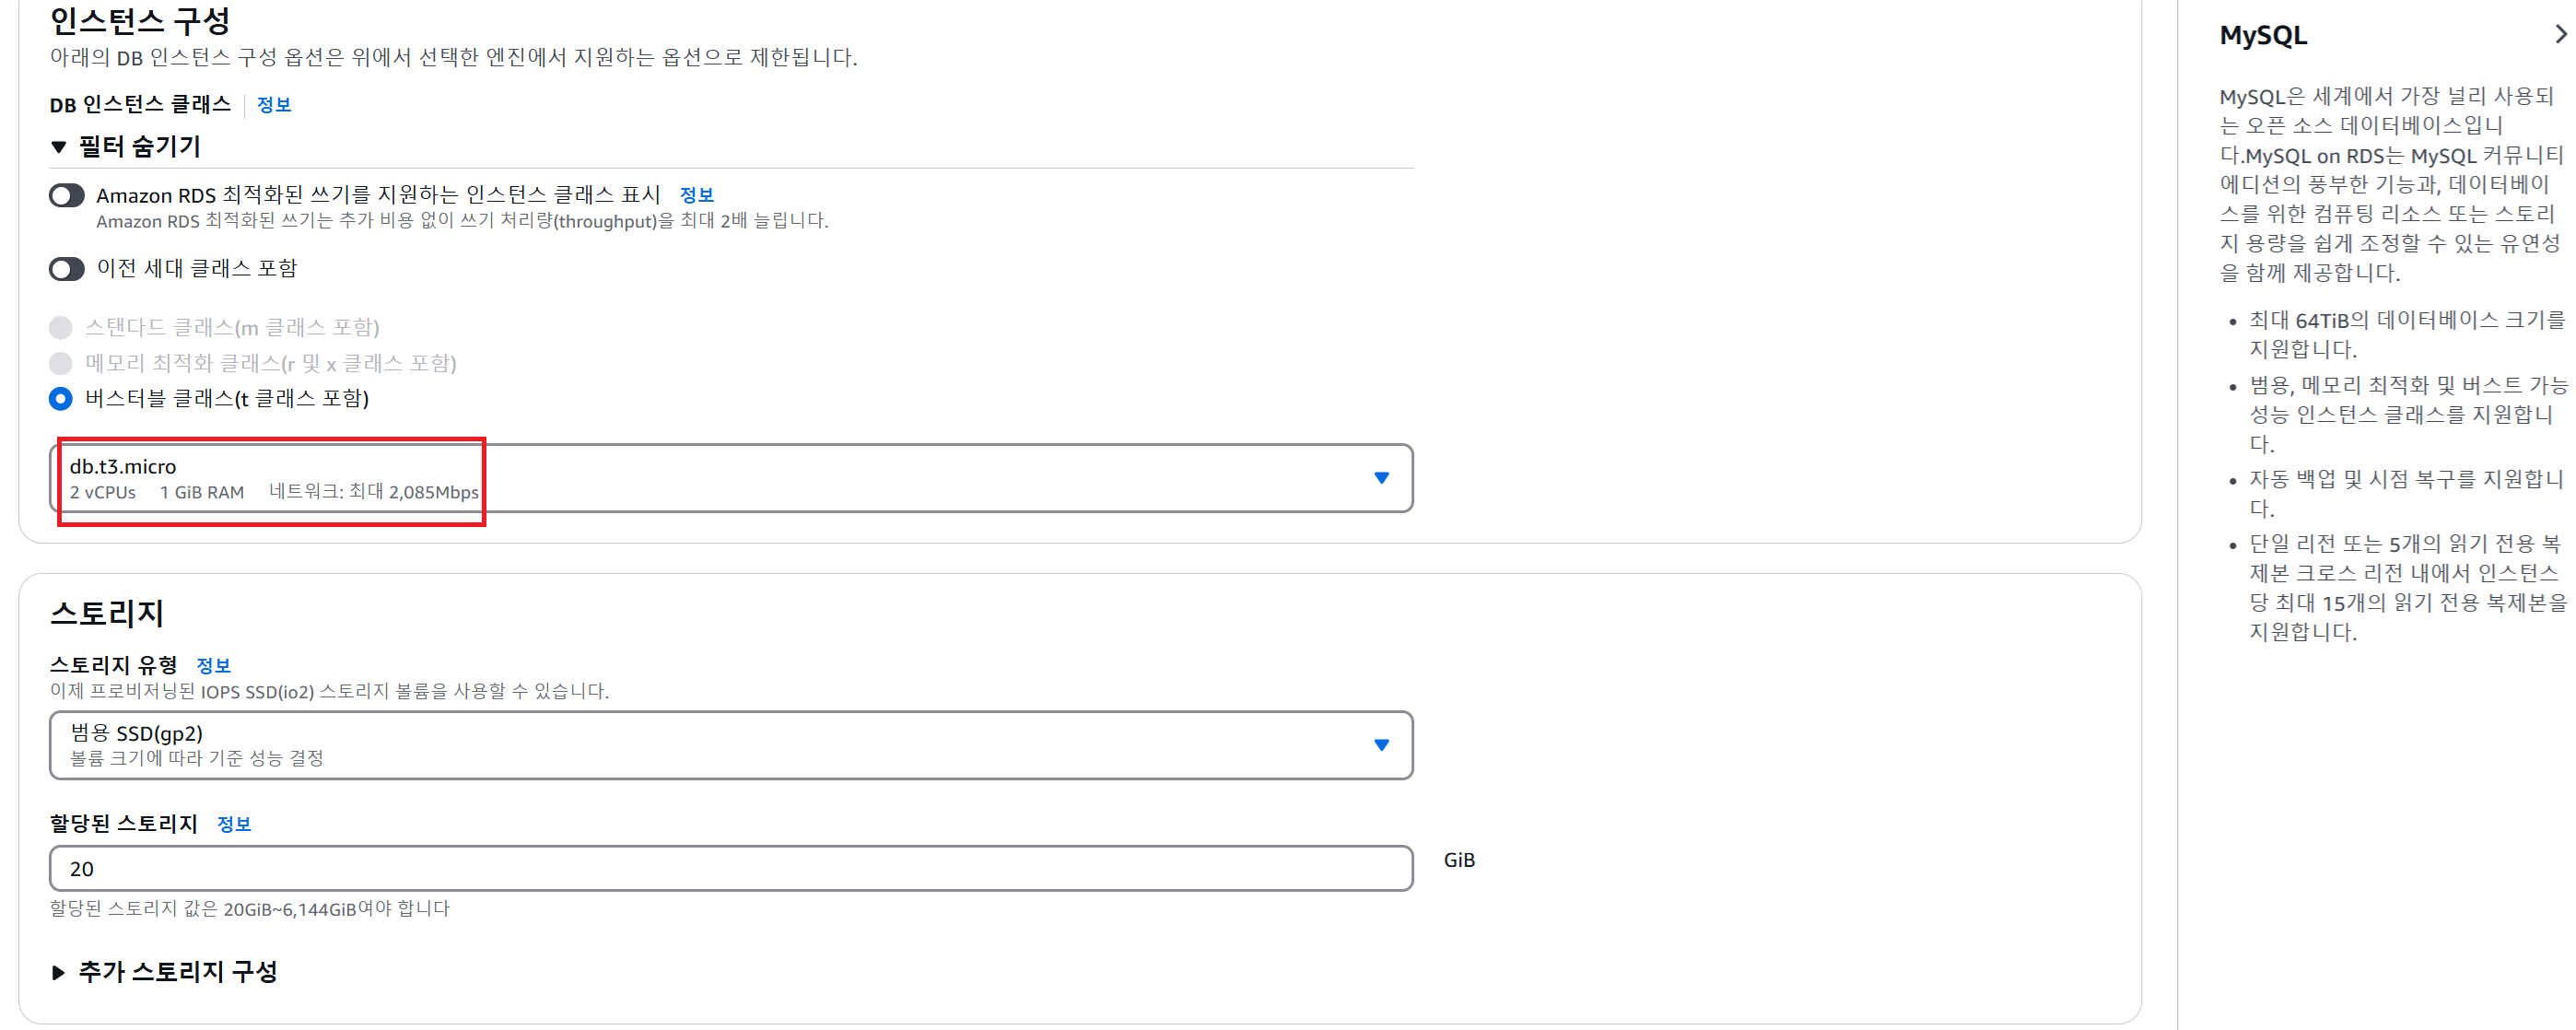Click 정보 link next to 스토리지 유형
Screen dimensions: 2576x1030
tap(213, 666)
